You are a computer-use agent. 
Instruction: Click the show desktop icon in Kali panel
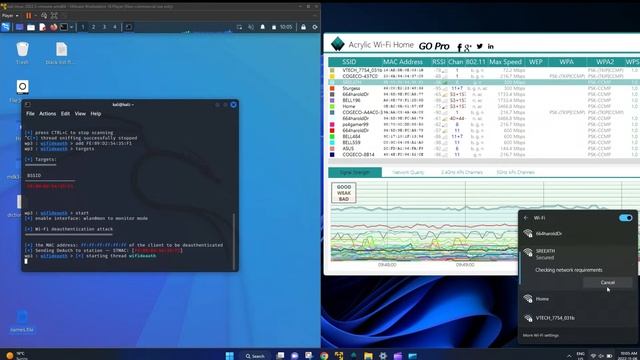coord(19,27)
